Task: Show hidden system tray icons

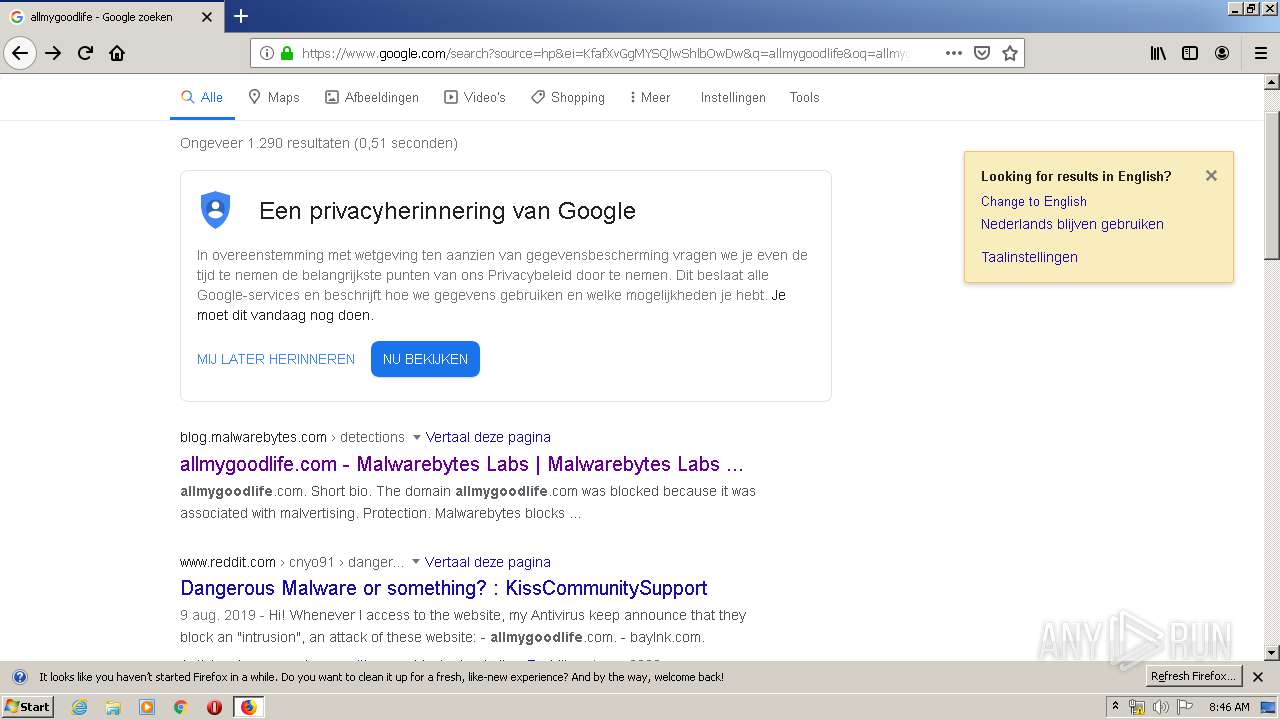Action: point(1115,707)
